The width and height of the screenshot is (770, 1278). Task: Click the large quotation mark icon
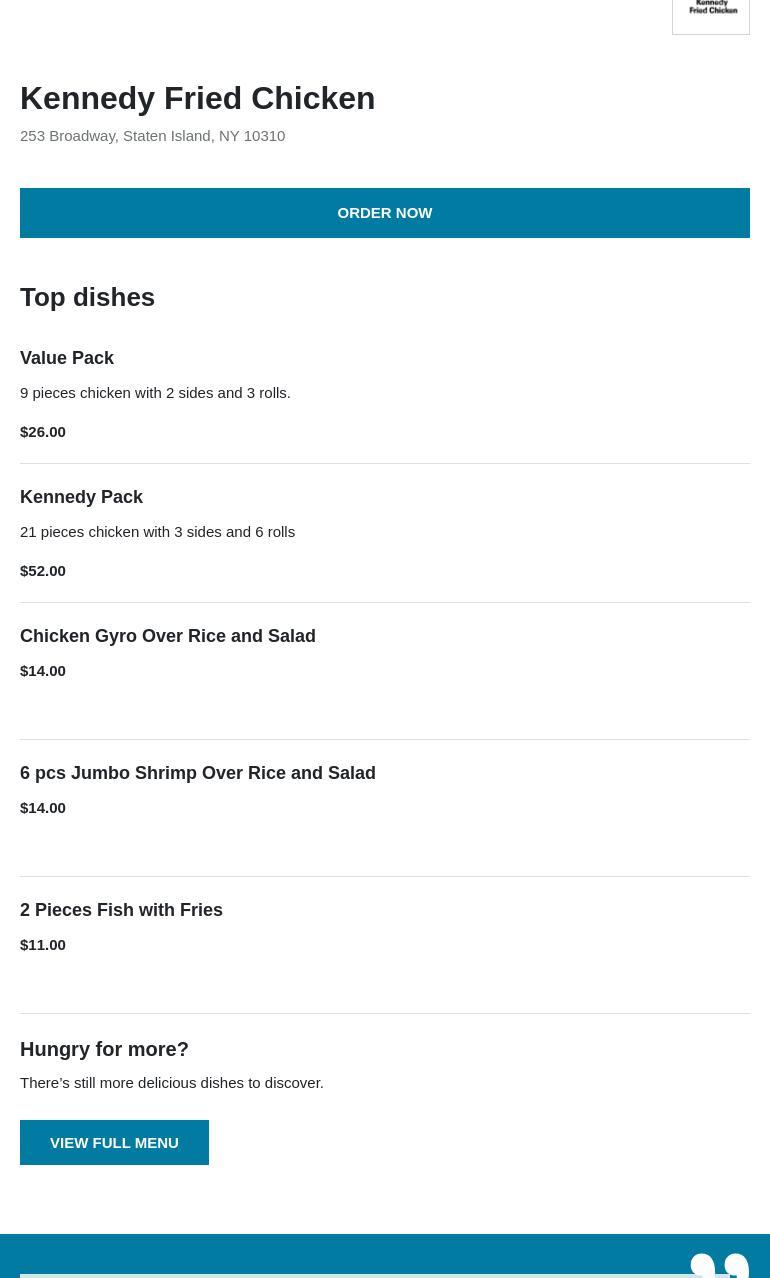coord(719,1265)
